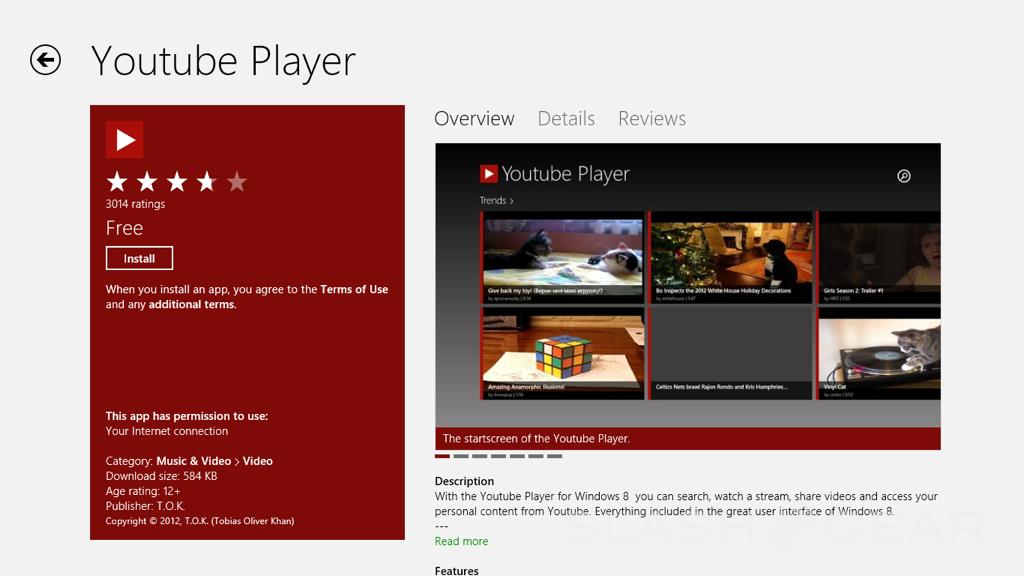1024x576 pixels.
Task: Click the White House holiday decorations thumbnail
Action: (731, 256)
